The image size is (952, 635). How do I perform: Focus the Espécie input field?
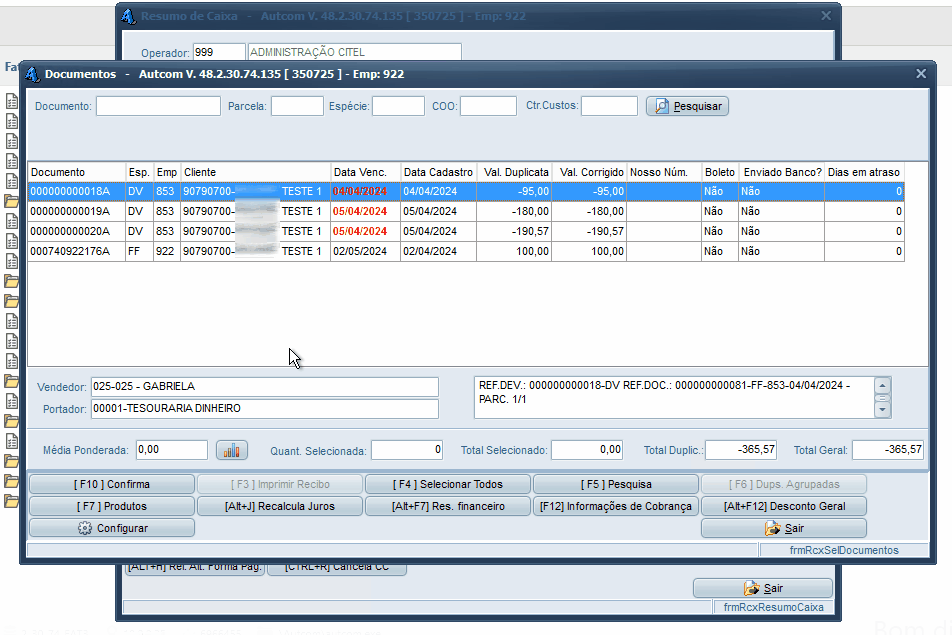click(398, 106)
